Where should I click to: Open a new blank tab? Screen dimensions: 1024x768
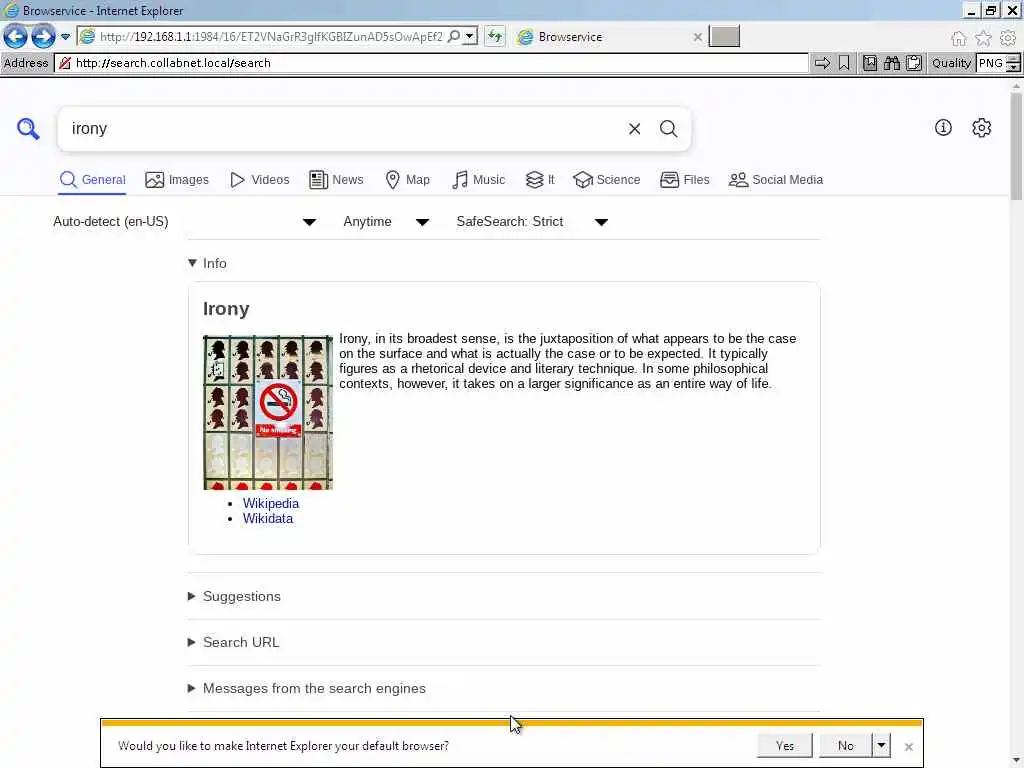coord(724,37)
